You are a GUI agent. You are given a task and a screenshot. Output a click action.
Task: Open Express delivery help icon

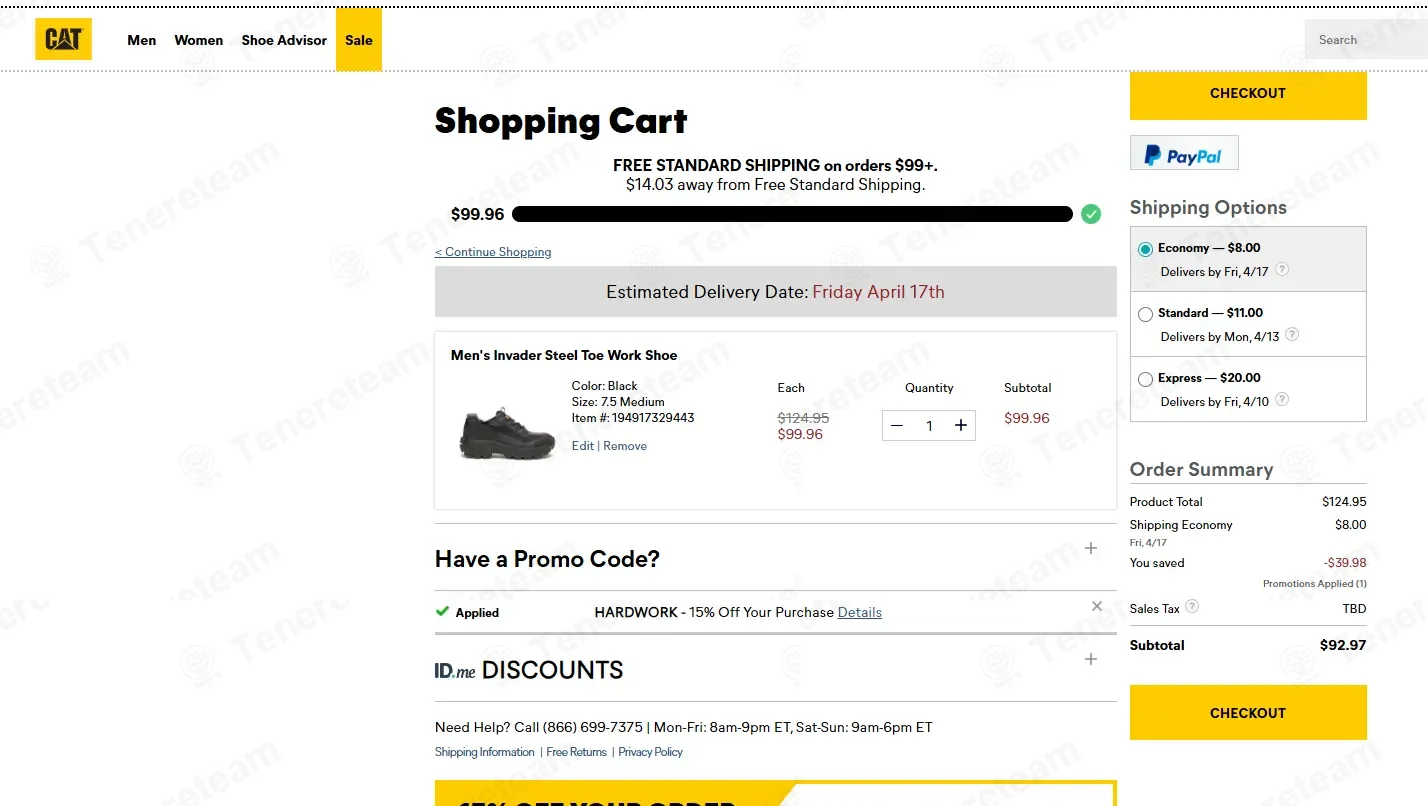(x=1282, y=400)
